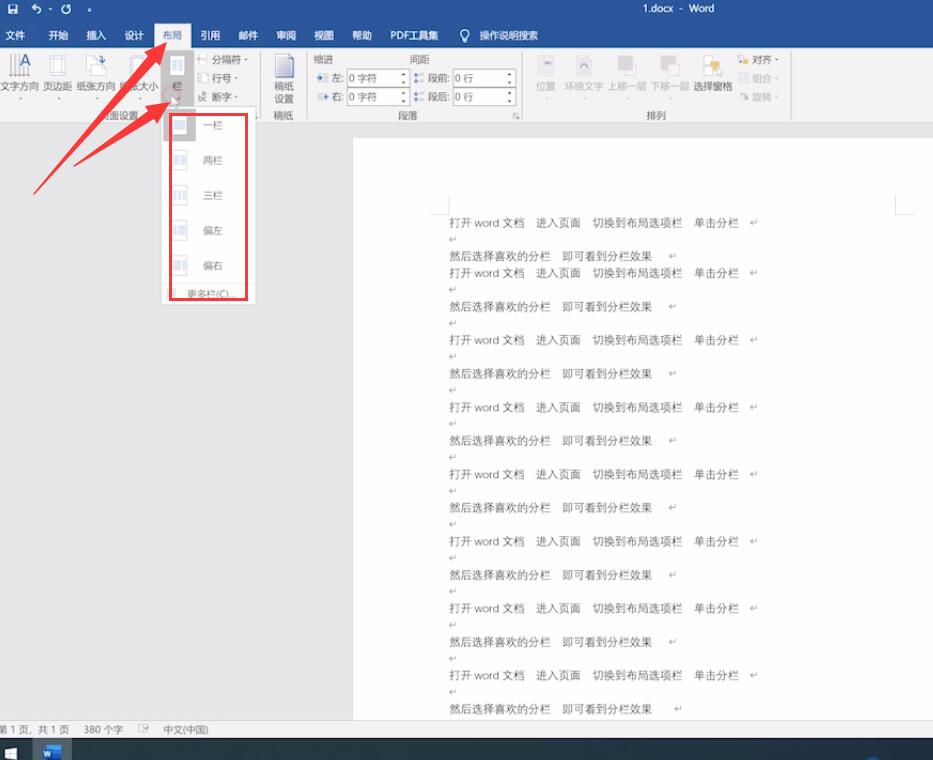Open the 行号 line numbers dropdown
The image size is (933, 760).
(x=219, y=78)
